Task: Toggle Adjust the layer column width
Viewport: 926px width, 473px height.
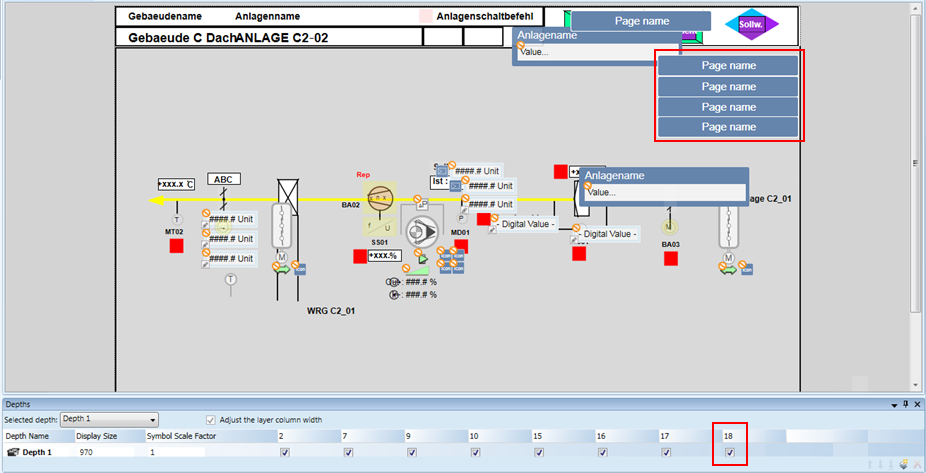Action: (210, 420)
